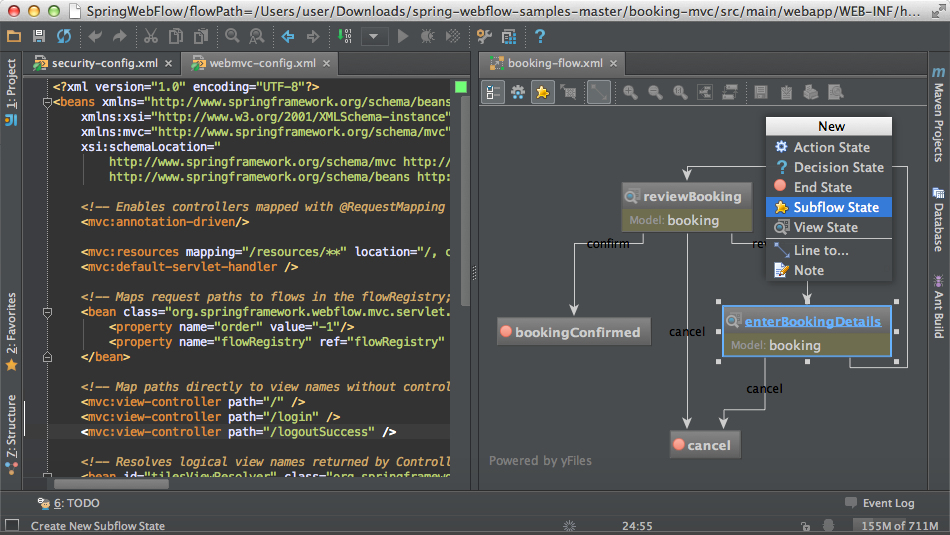Save all with the floppy disk icon
The image size is (950, 535).
tap(39, 36)
